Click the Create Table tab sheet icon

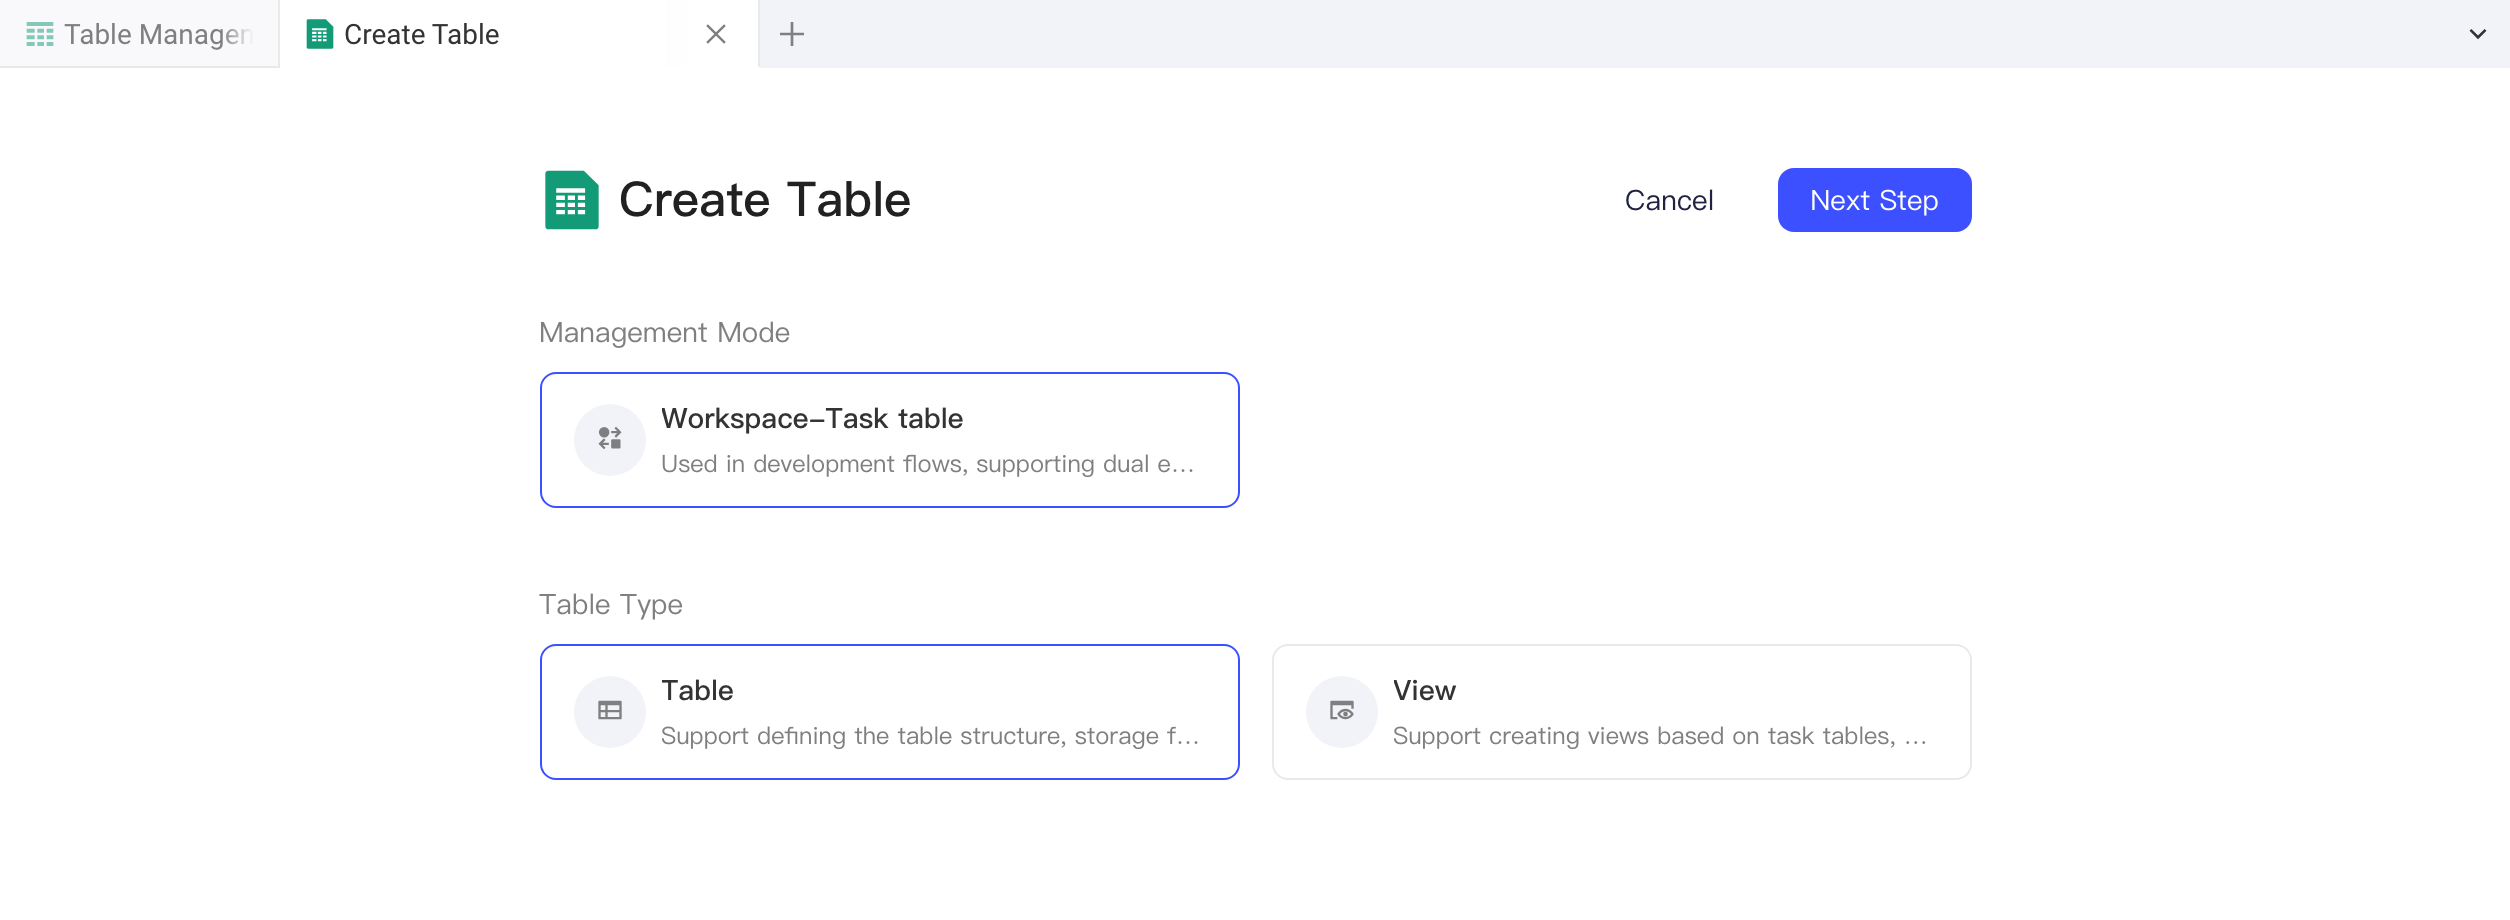pyautogui.click(x=320, y=35)
